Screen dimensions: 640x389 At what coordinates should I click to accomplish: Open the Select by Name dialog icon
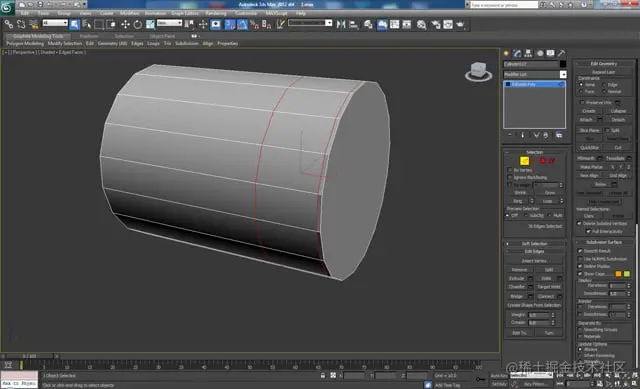pos(87,24)
